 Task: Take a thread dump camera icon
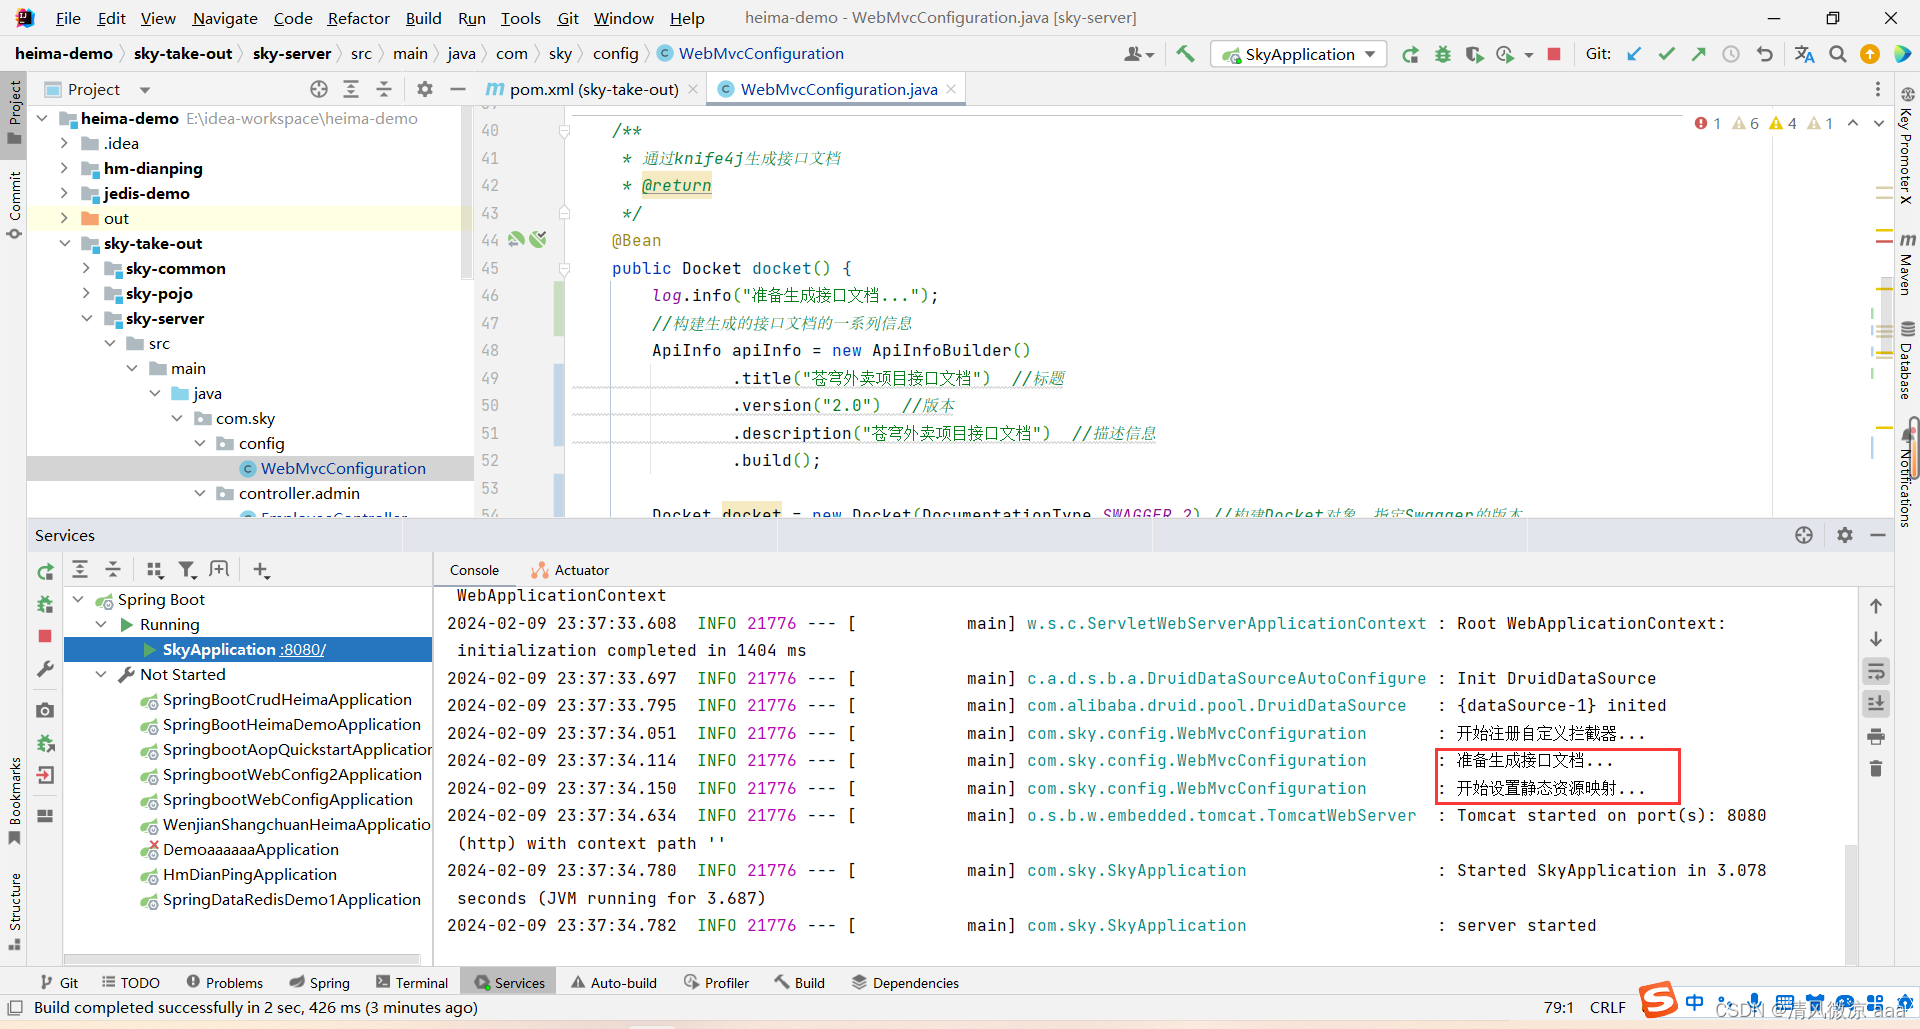tap(45, 710)
